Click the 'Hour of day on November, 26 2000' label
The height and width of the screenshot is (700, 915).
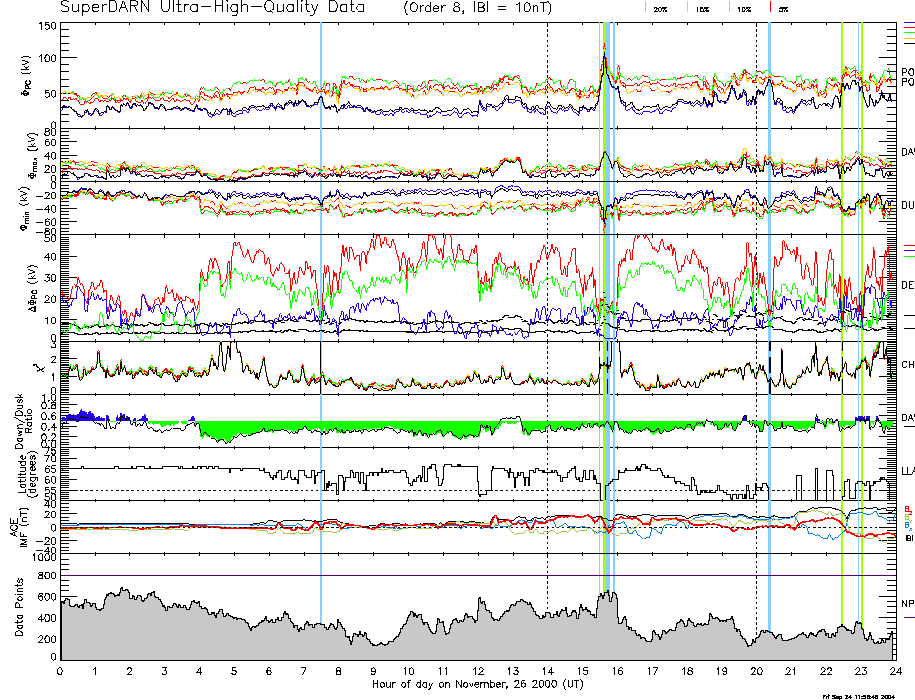click(478, 688)
